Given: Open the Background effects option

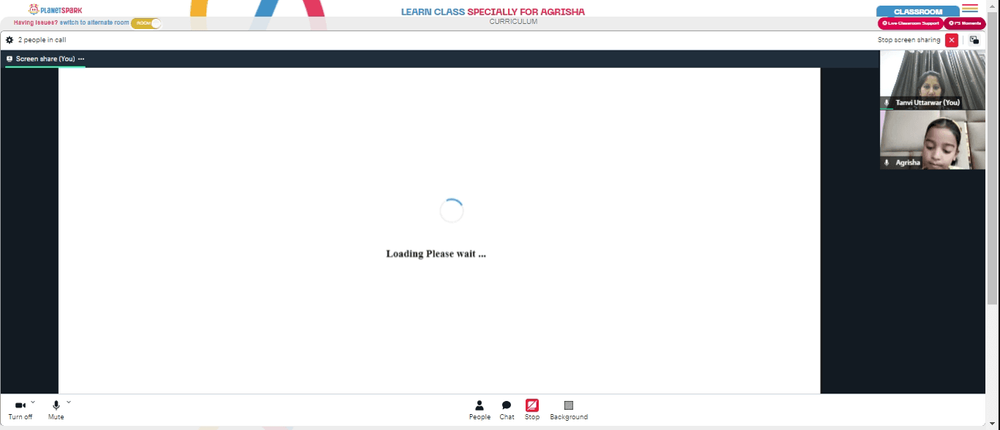Looking at the screenshot, I should click(569, 410).
